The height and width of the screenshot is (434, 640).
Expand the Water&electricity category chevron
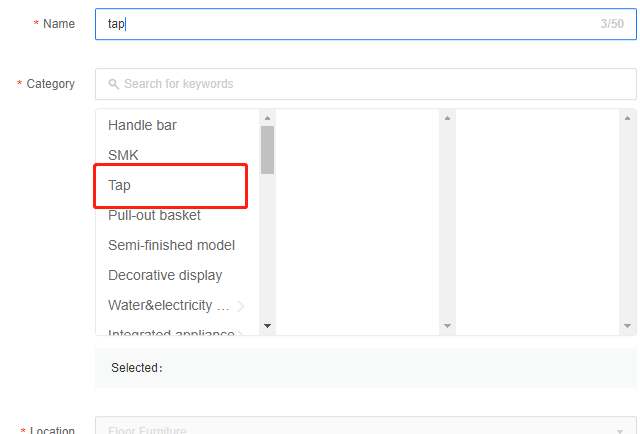point(241,306)
